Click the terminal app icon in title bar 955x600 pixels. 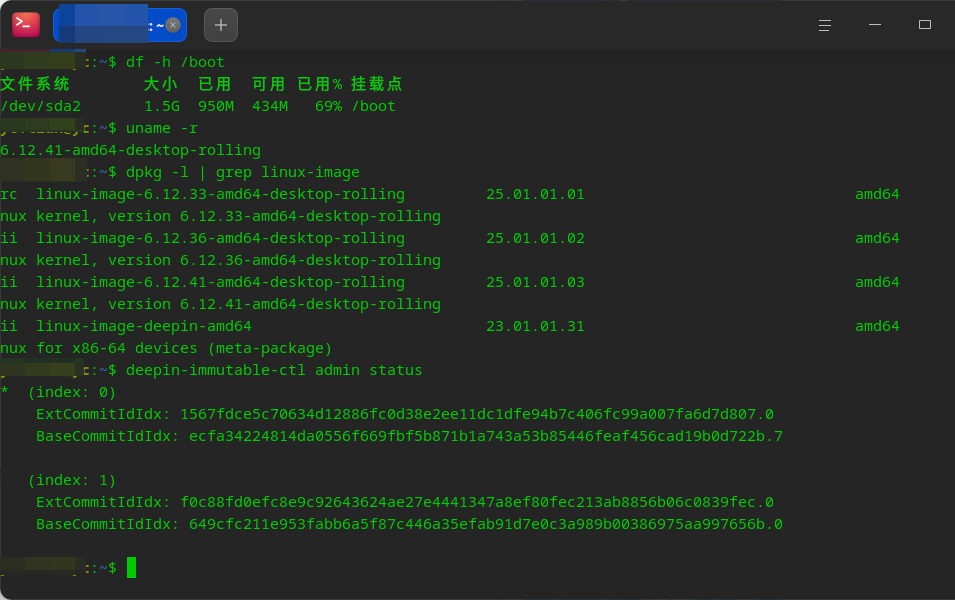tap(26, 25)
